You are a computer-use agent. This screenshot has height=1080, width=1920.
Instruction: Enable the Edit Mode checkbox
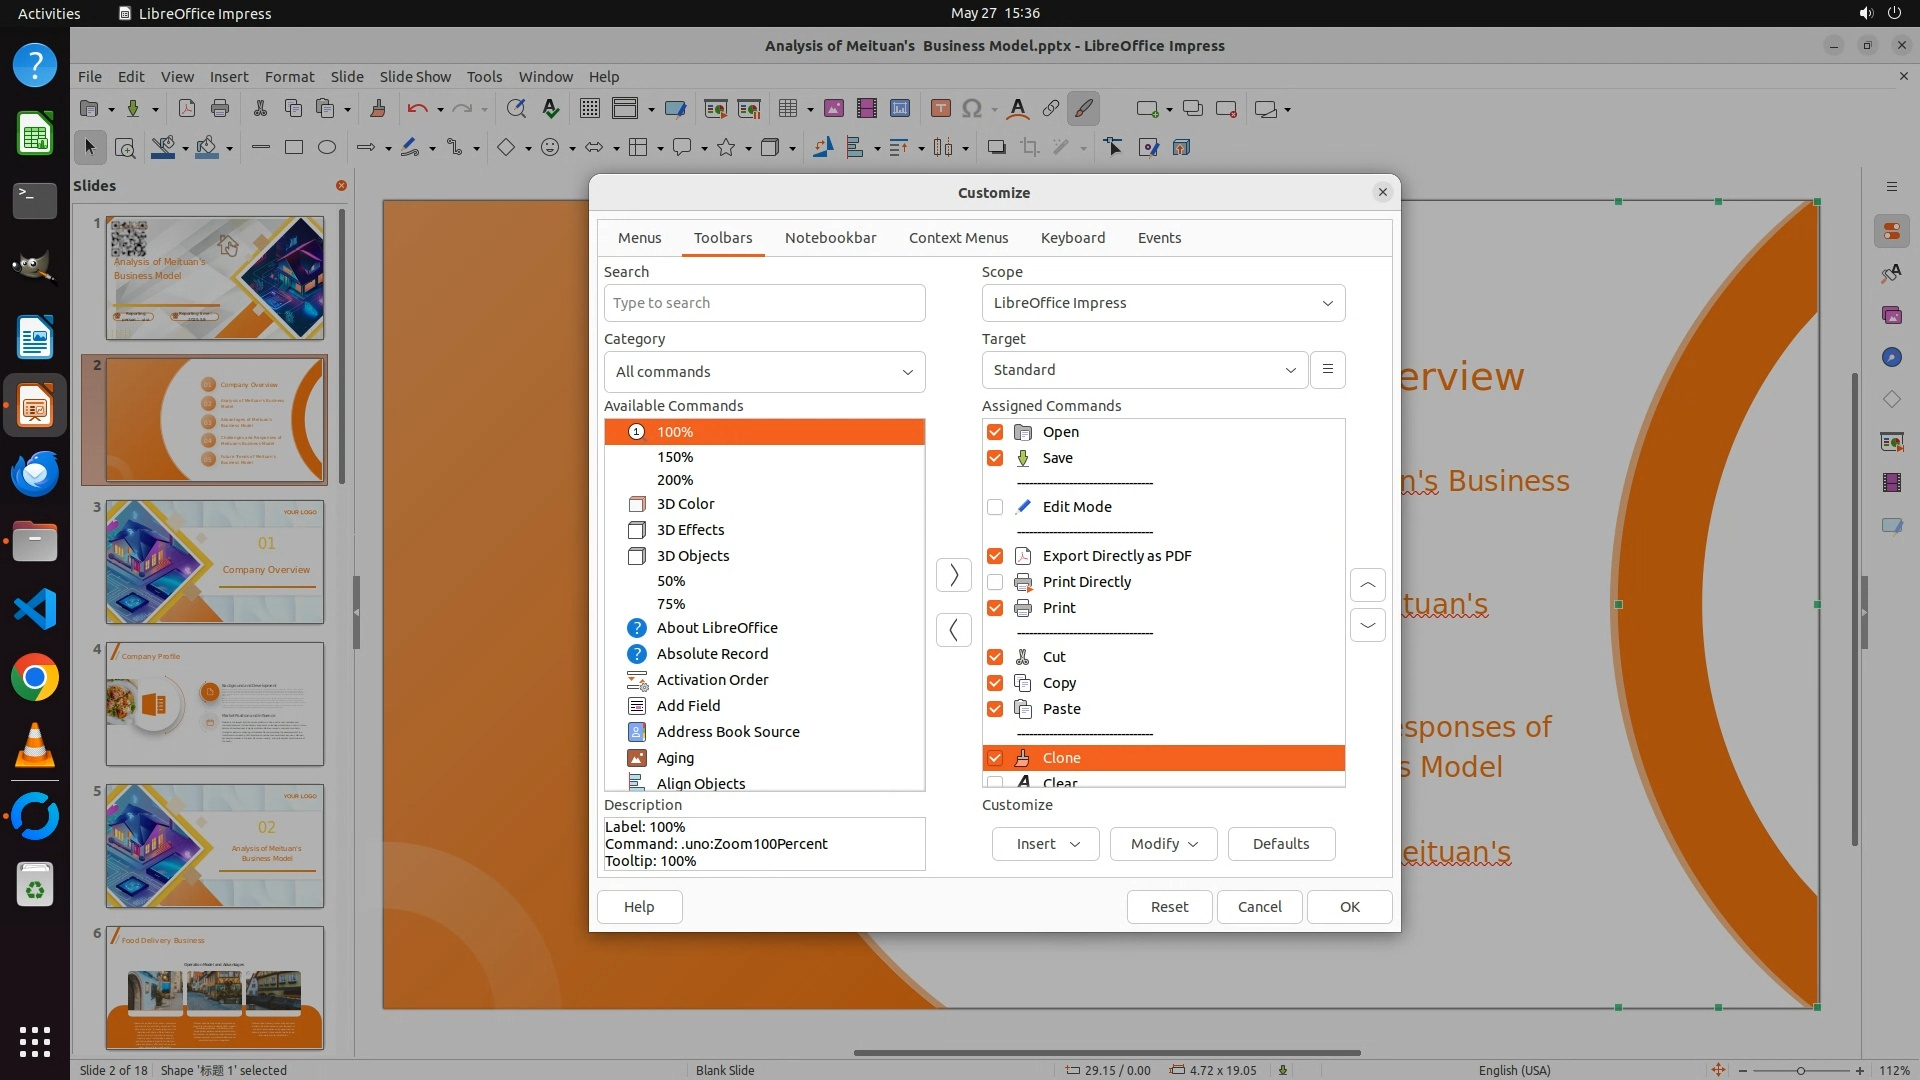994,507
